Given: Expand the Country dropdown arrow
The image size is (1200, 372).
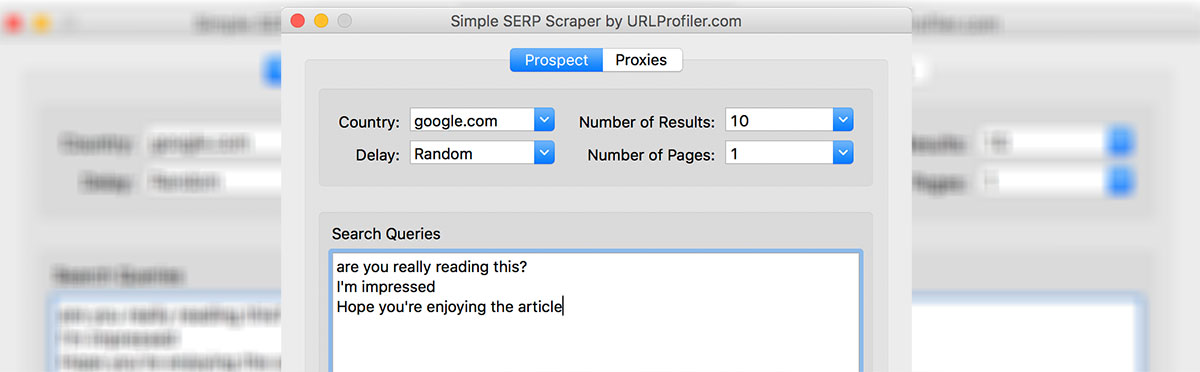Looking at the screenshot, I should pos(544,121).
